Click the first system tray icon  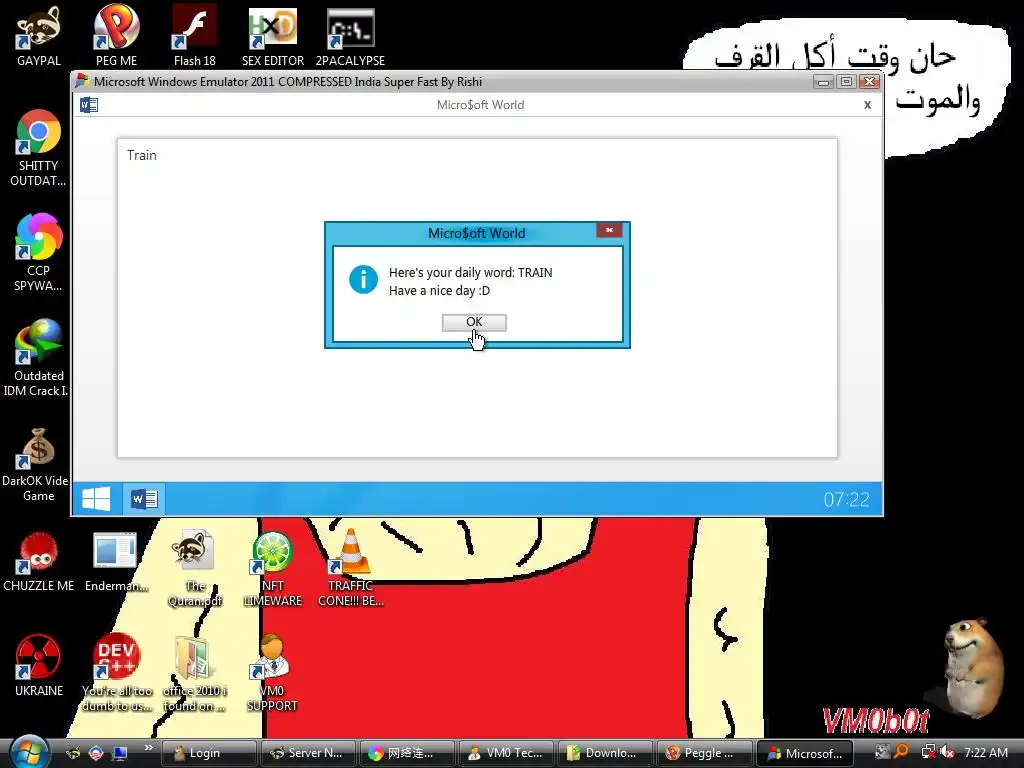(x=882, y=752)
